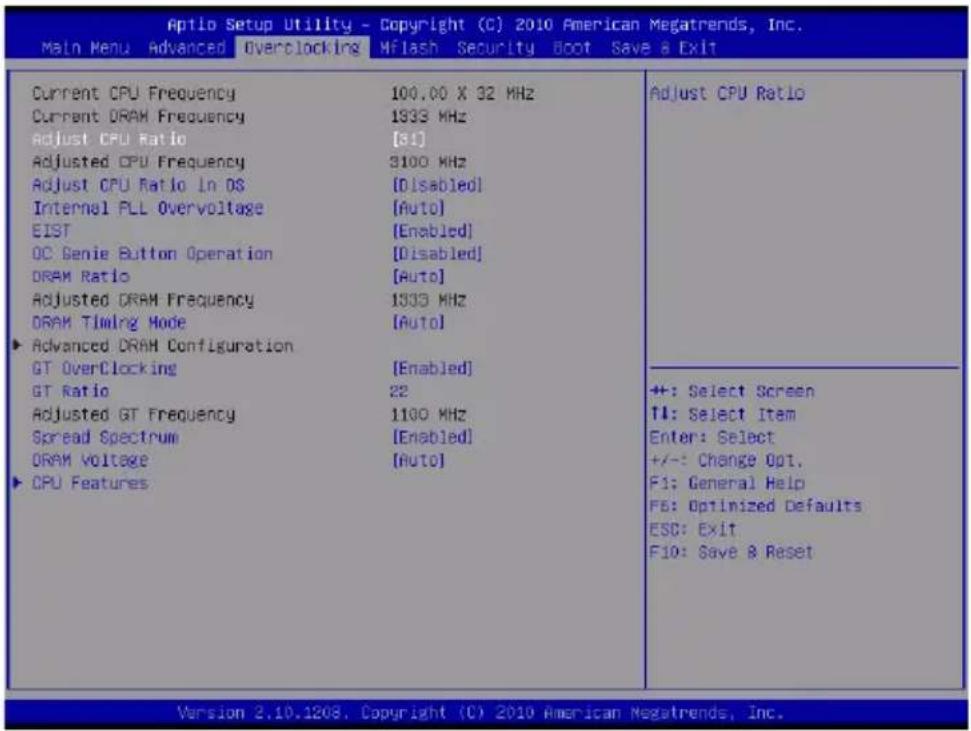Click the 100.00 X 32 MHz value
Screen dimensions: 971x731
tap(462, 93)
